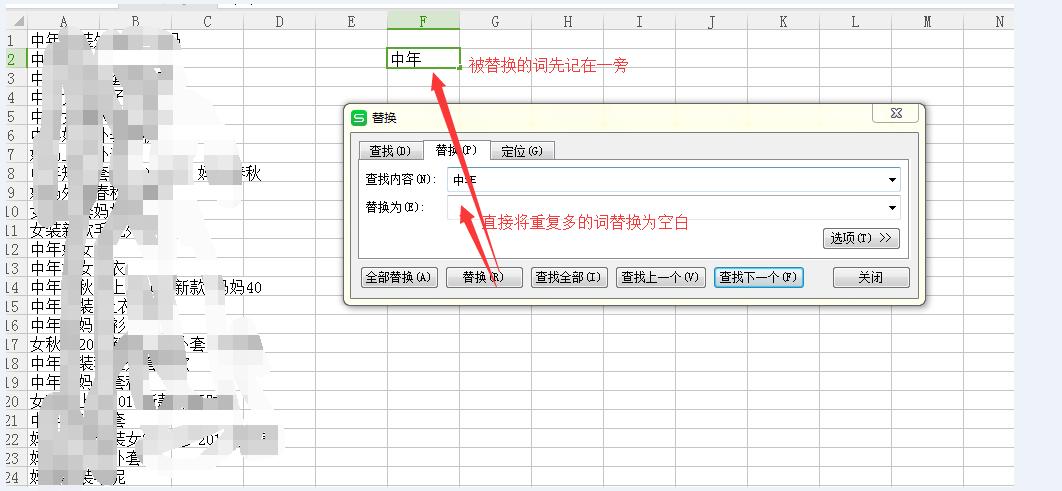Select column M header
The image size is (1062, 491).
tap(927, 22)
